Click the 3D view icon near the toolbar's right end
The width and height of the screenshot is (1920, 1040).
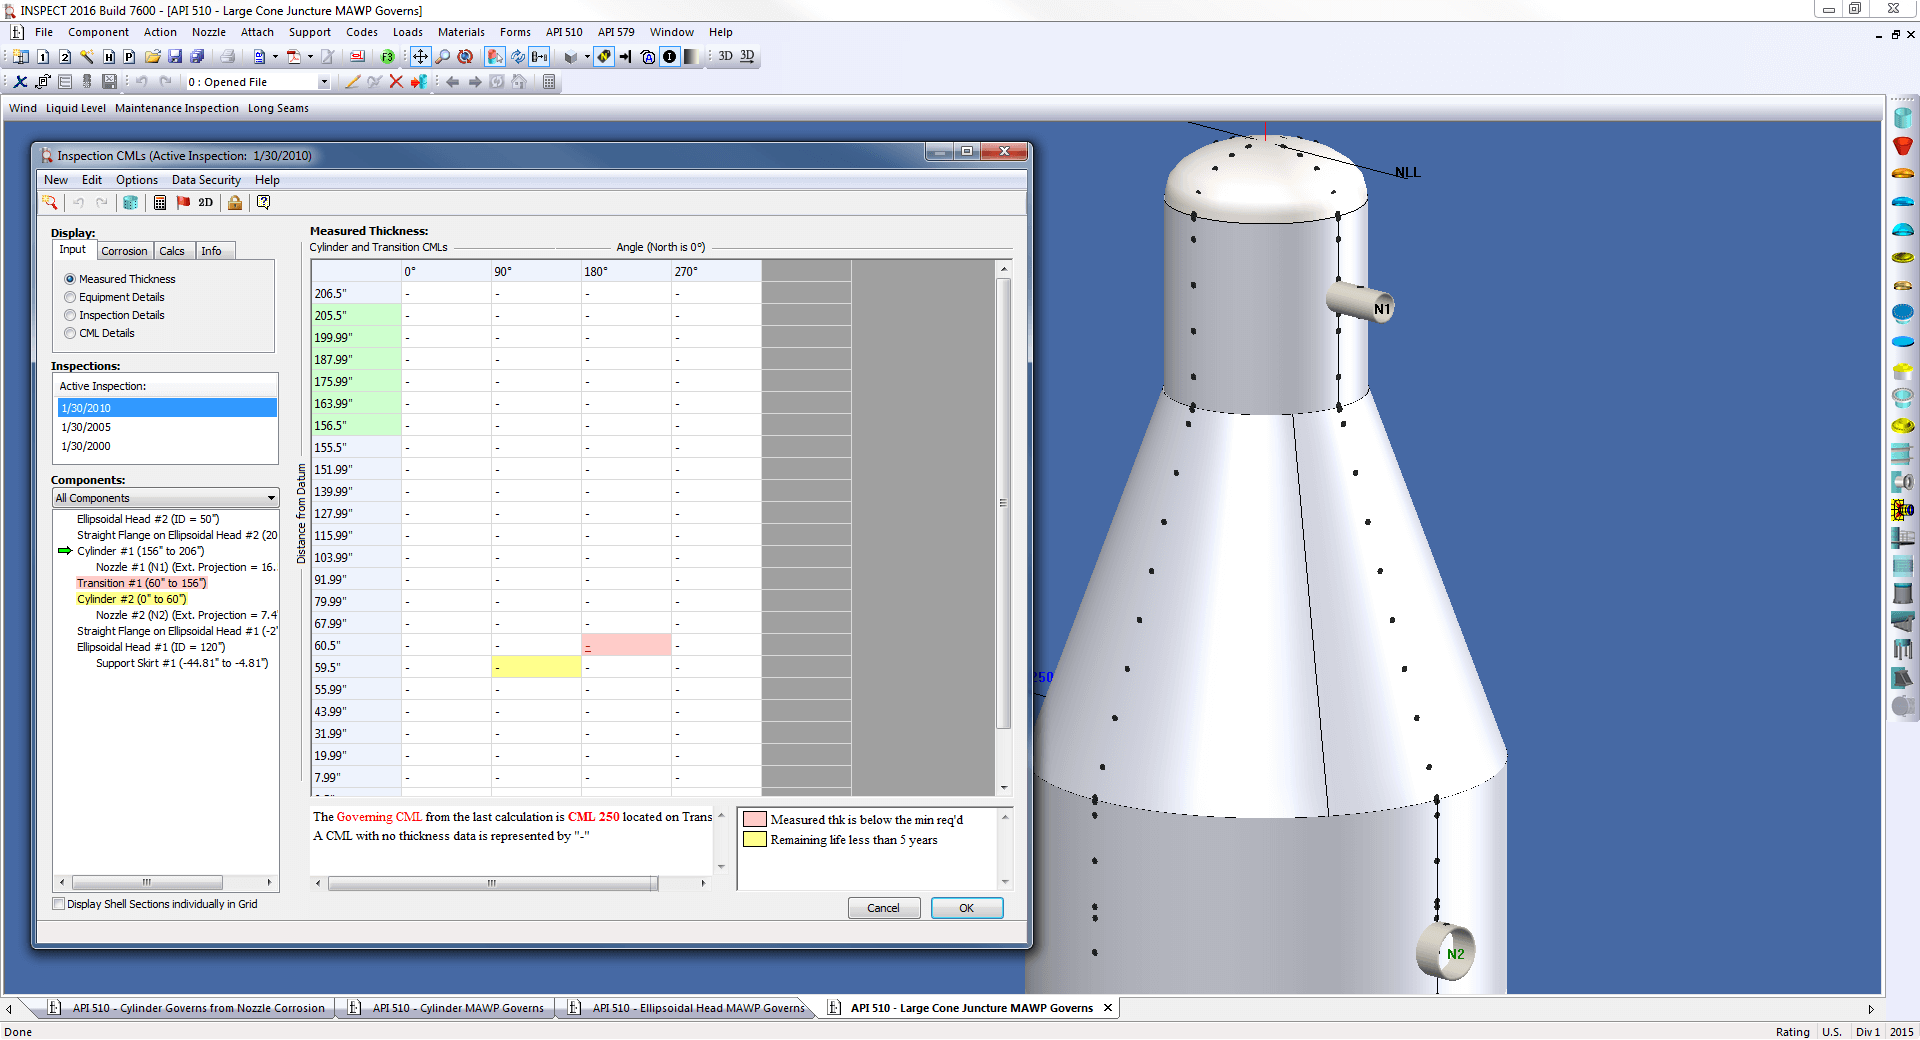pyautogui.click(x=724, y=57)
